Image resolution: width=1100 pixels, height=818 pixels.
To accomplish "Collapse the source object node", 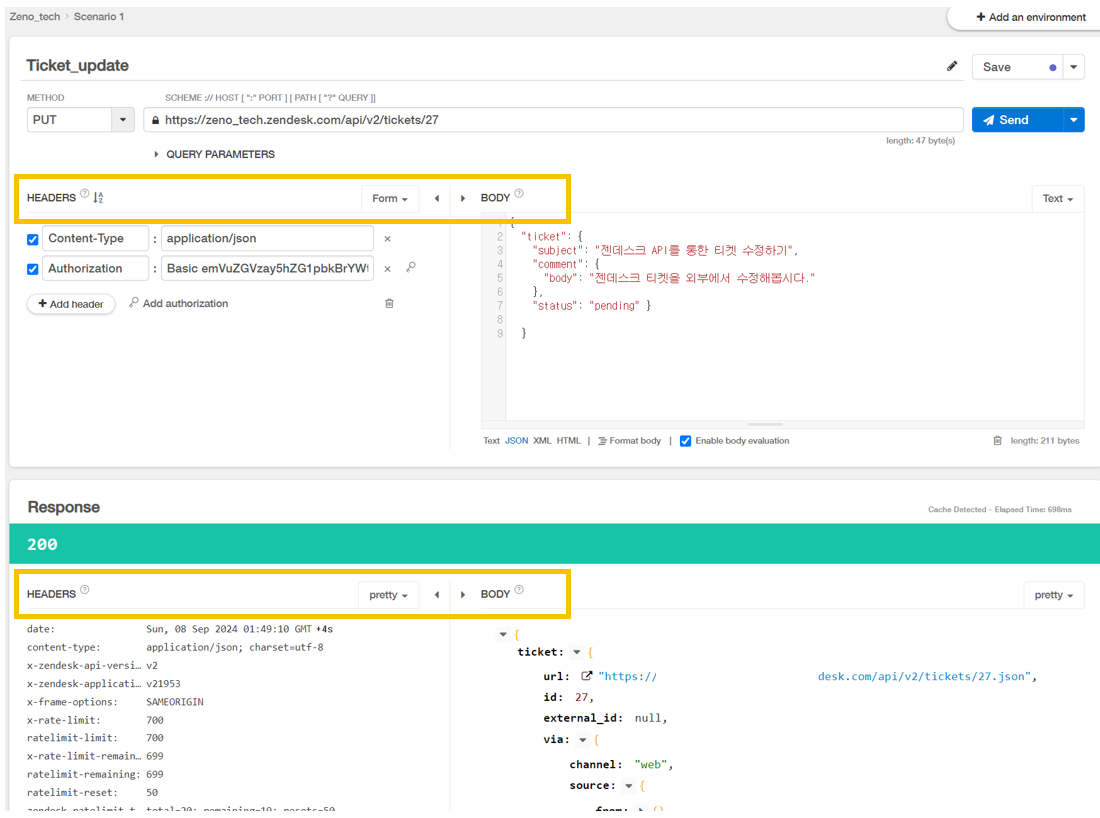I will coord(629,786).
